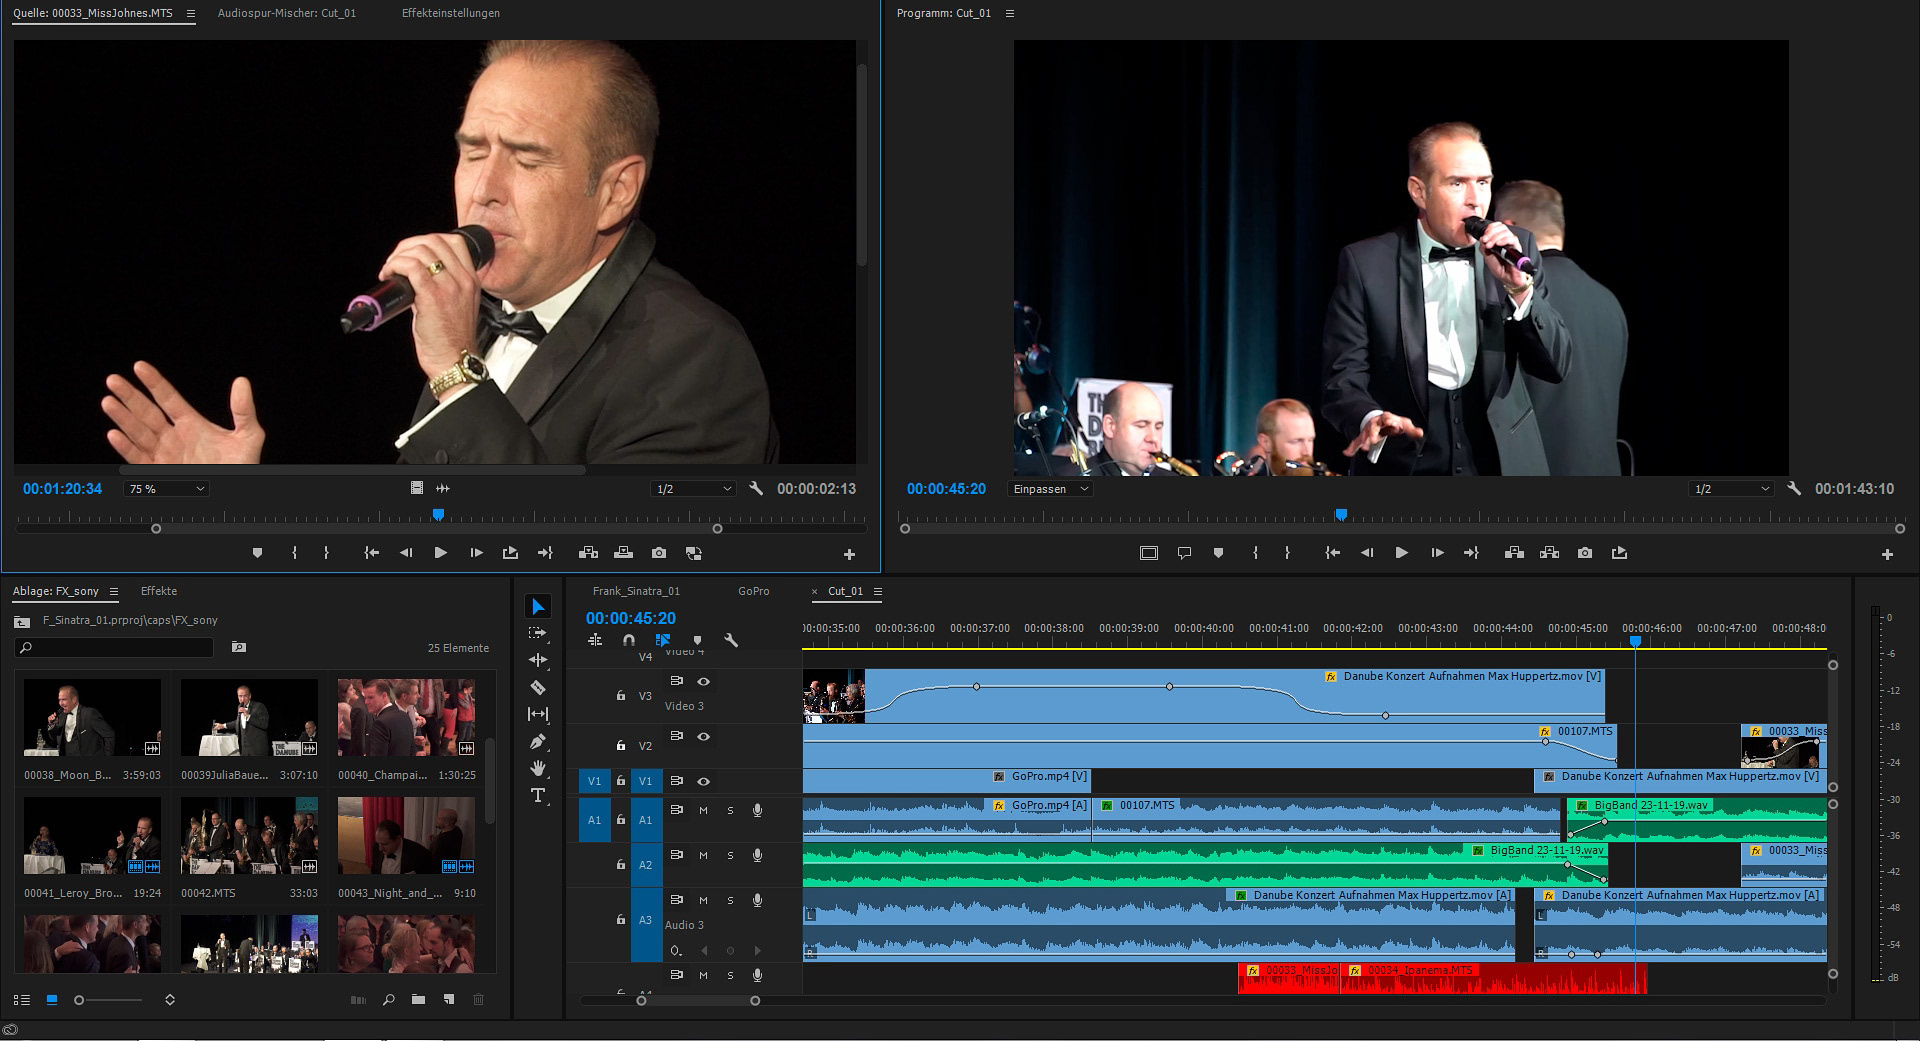Toggle sequence nest insert mode
Viewport: 1920px width, 1041px height.
[595, 640]
